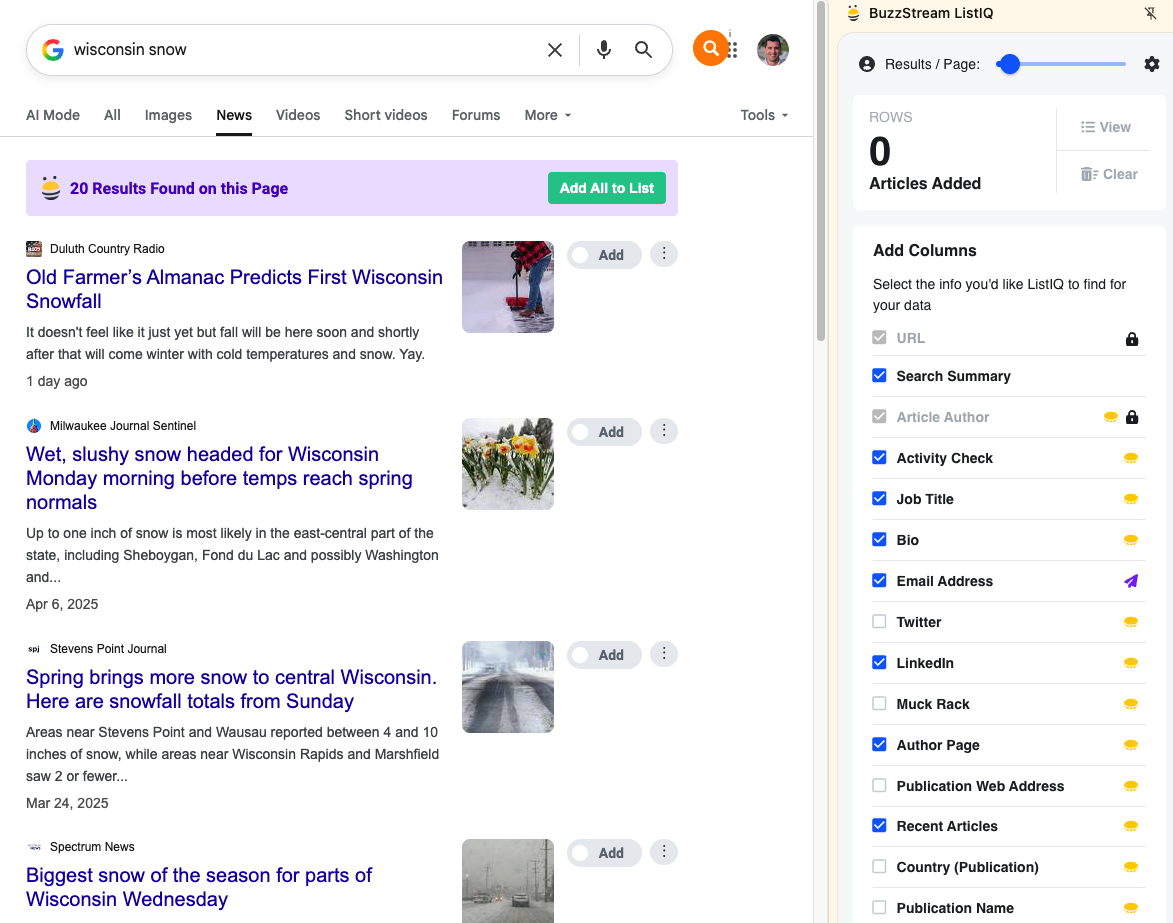This screenshot has width=1173, height=923.
Task: Check the Muck Rack column checkbox
Action: click(x=879, y=704)
